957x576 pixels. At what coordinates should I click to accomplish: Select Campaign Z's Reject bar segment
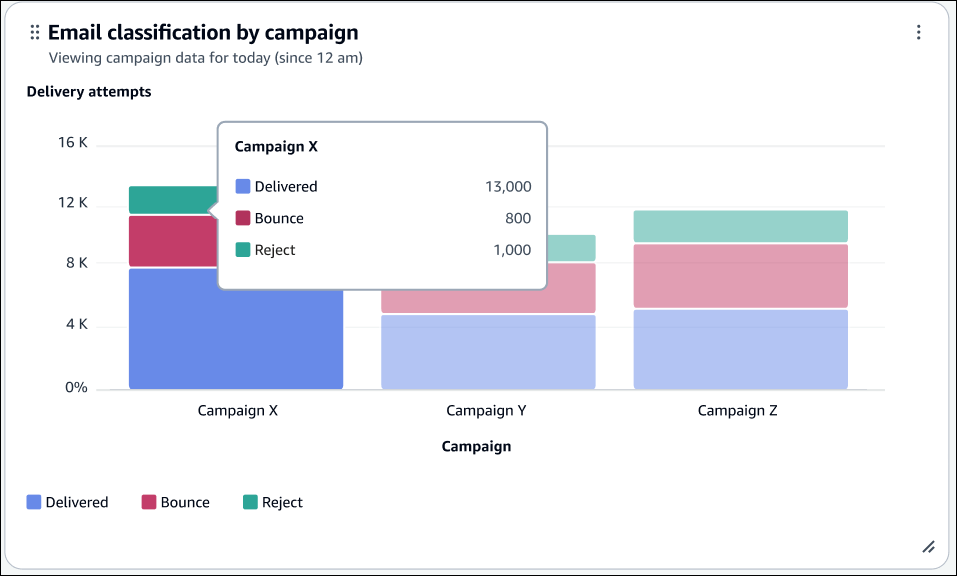click(740, 226)
